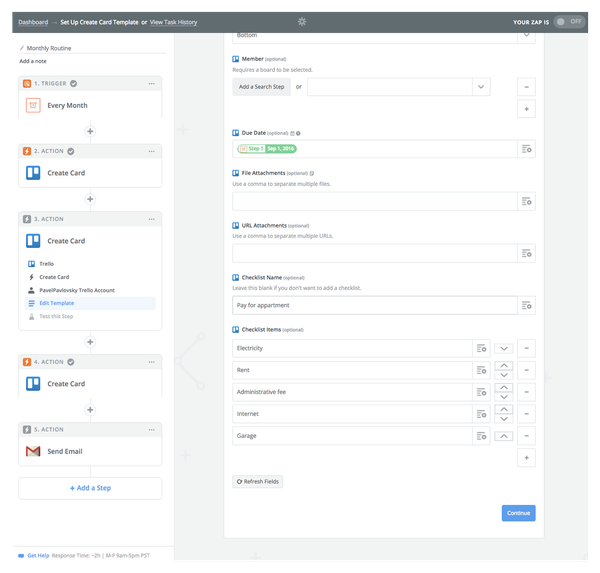Remove the Rent checklist item
Image resolution: width=600 pixels, height=573 pixels.
(x=526, y=370)
